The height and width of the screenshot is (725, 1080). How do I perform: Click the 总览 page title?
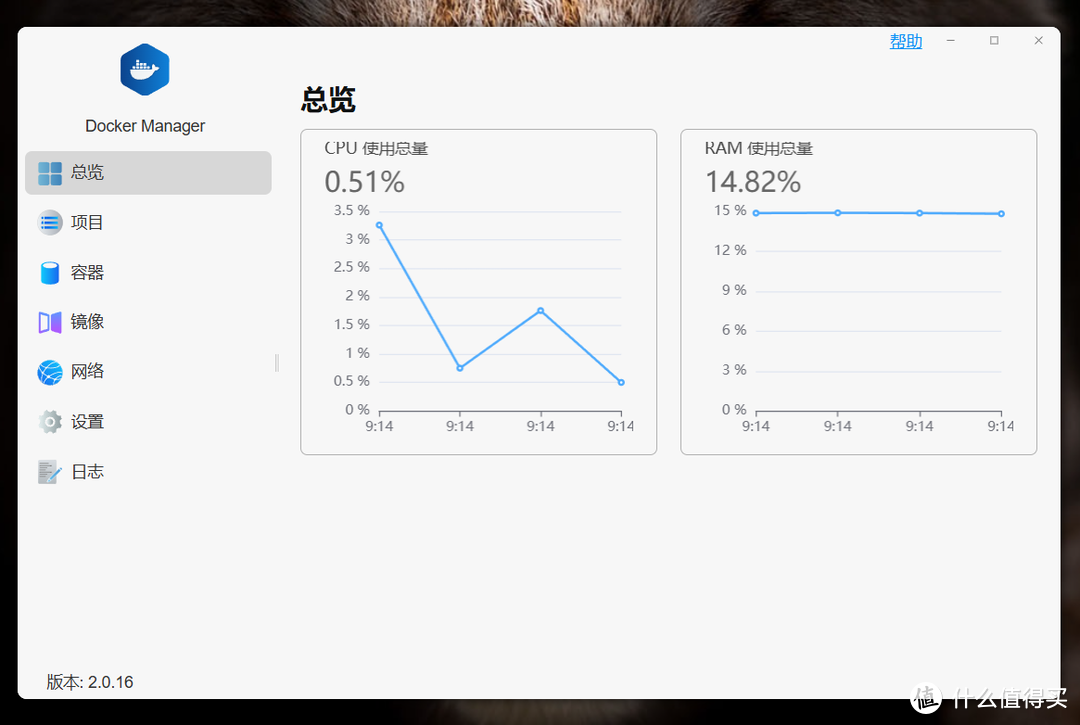[328, 99]
